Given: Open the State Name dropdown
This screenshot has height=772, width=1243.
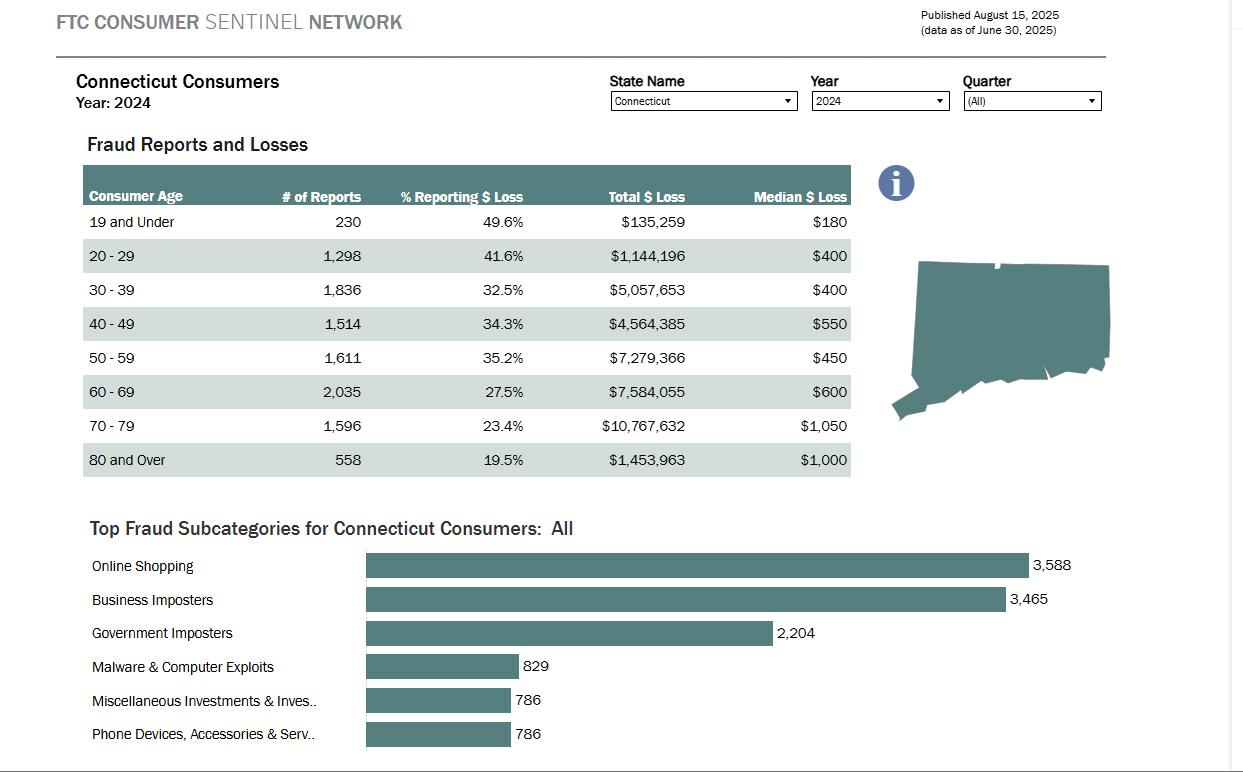Looking at the screenshot, I should click(704, 101).
